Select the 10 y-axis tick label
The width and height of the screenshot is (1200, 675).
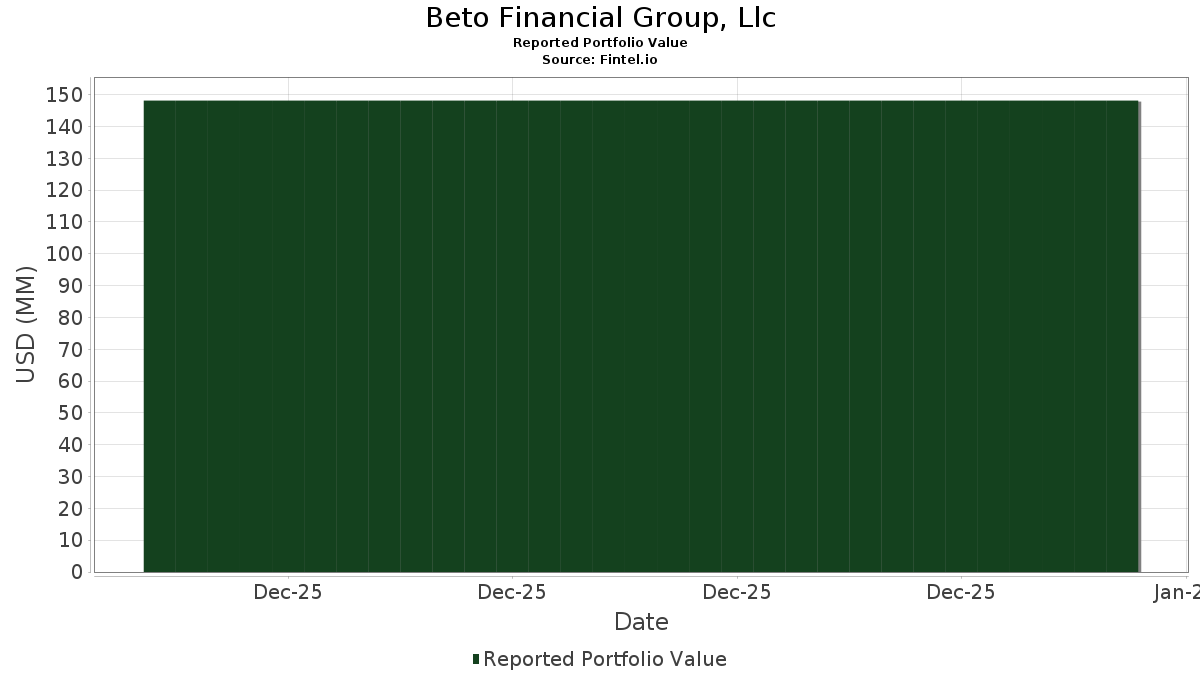tap(70, 541)
